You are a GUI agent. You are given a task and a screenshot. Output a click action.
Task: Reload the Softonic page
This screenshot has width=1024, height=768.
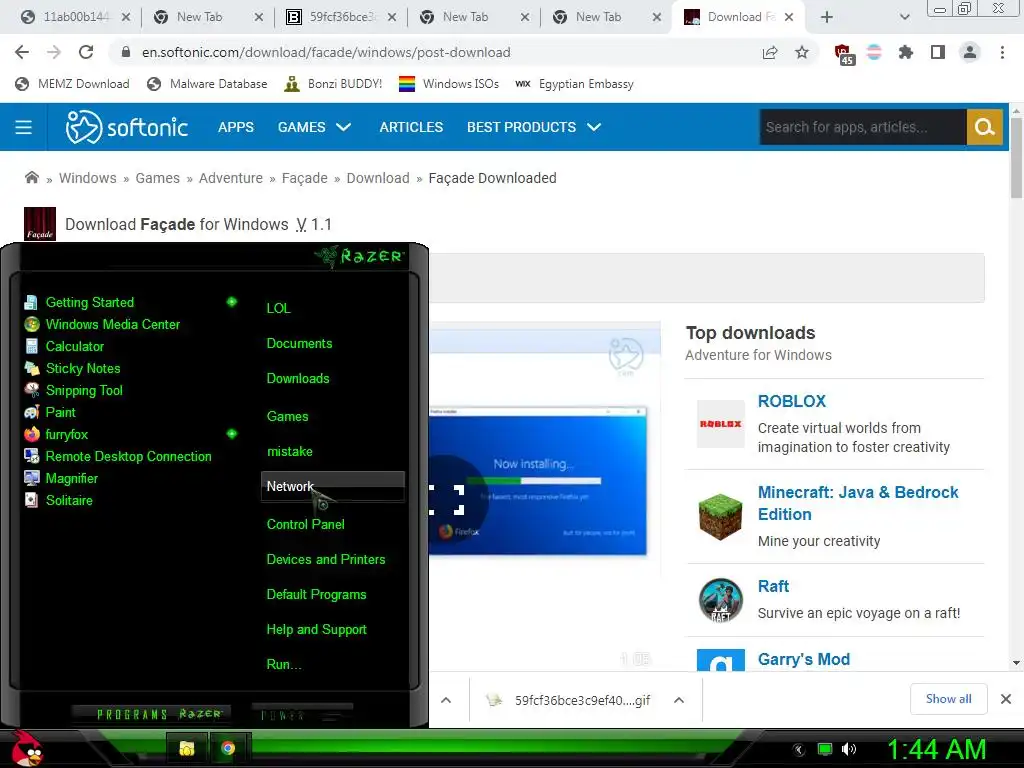(x=86, y=52)
